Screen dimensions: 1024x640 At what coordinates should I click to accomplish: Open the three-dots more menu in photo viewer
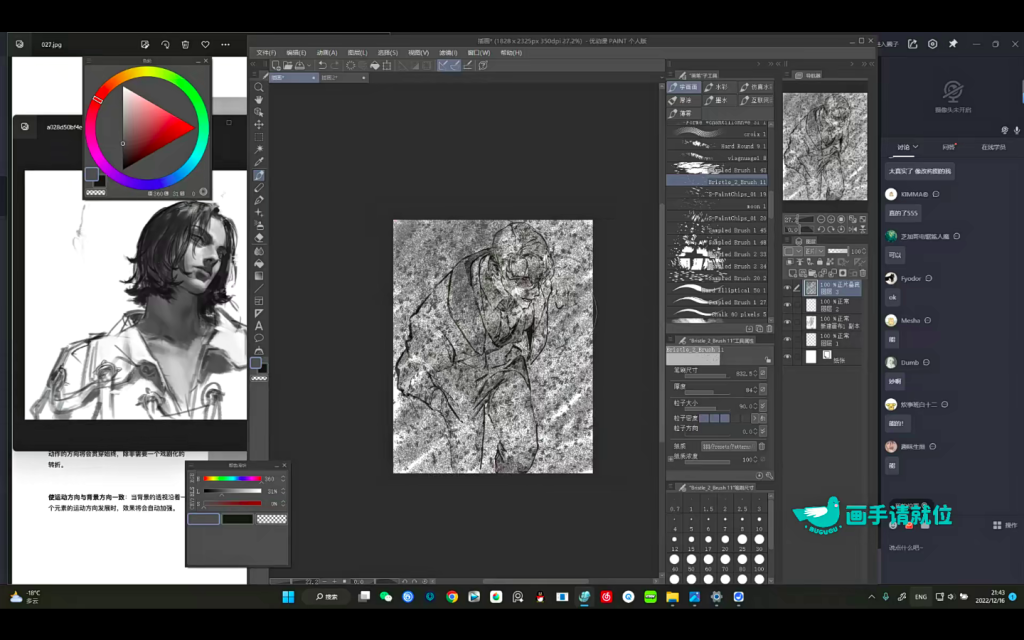[x=225, y=45]
